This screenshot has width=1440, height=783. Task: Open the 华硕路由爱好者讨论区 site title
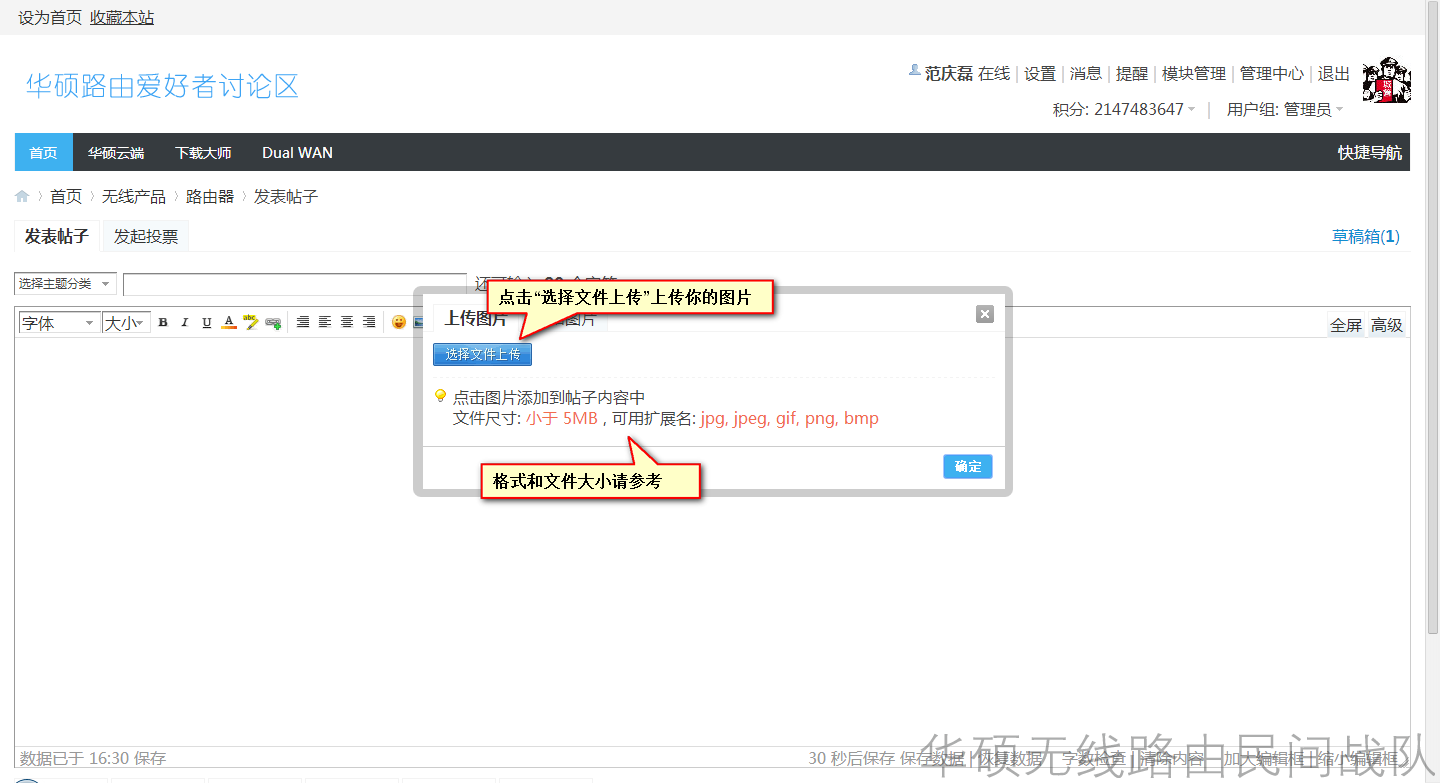(x=162, y=86)
